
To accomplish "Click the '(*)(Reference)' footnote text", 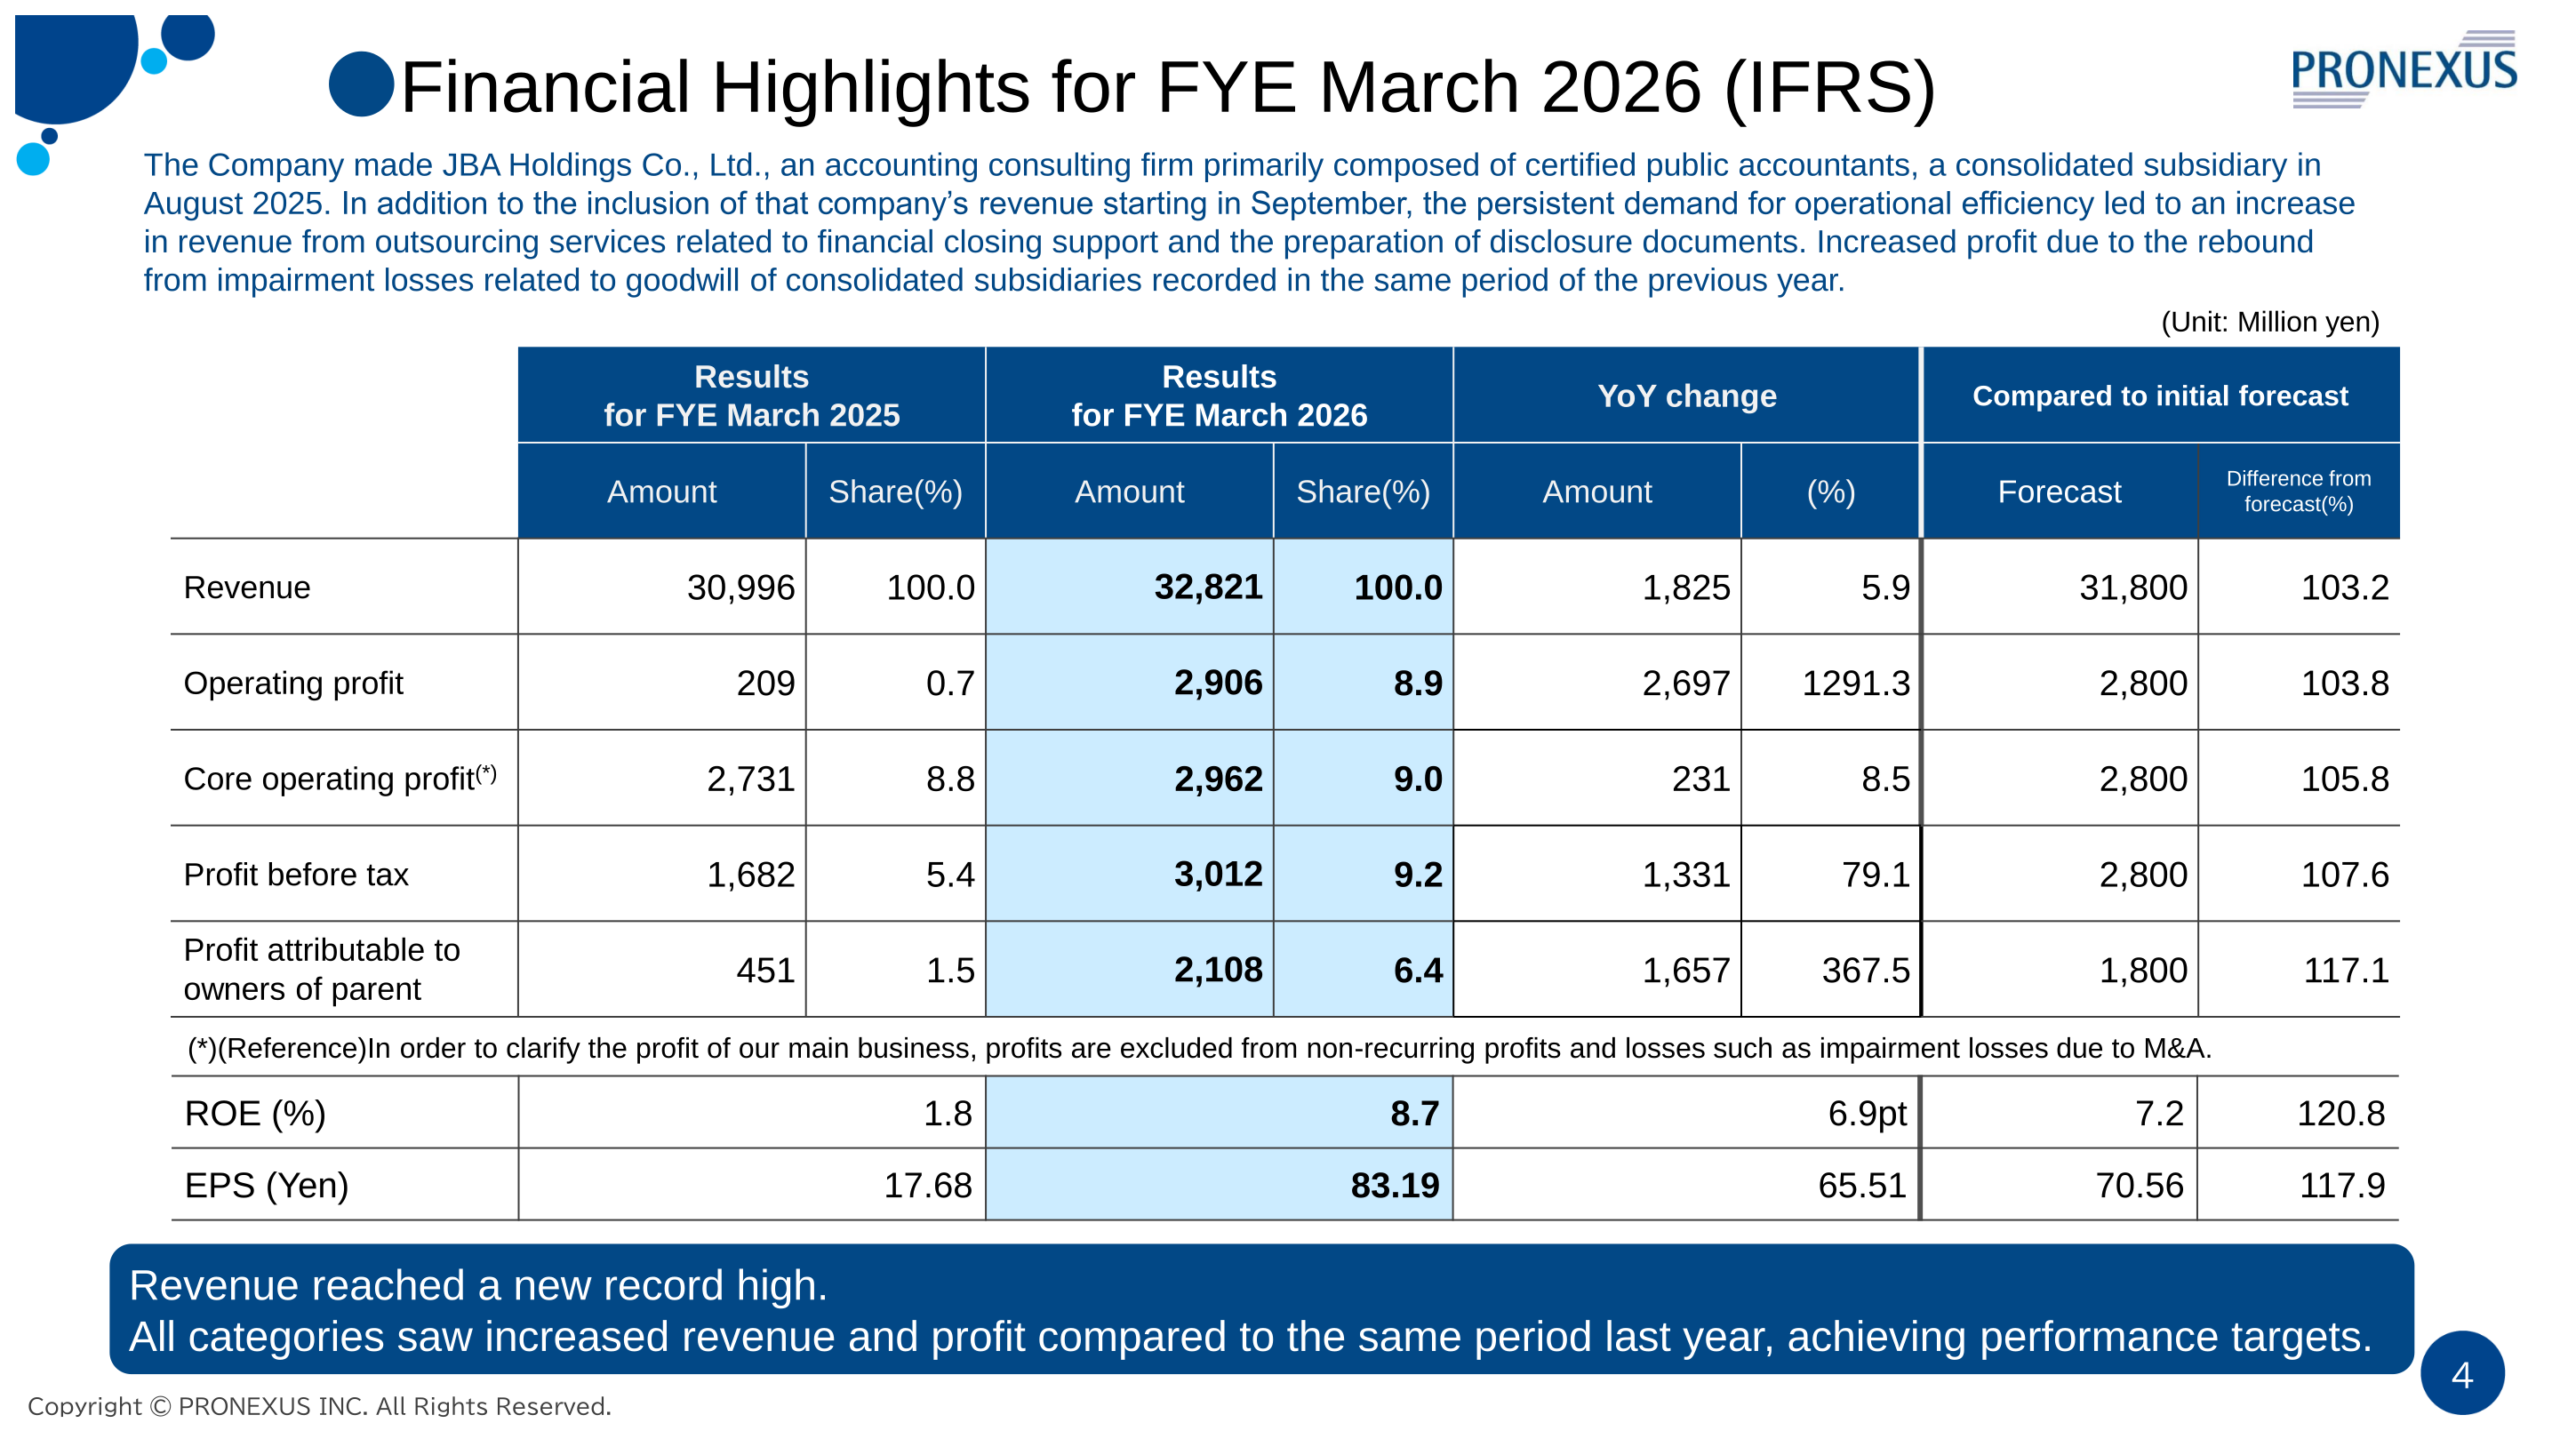I will (x=1199, y=1048).
